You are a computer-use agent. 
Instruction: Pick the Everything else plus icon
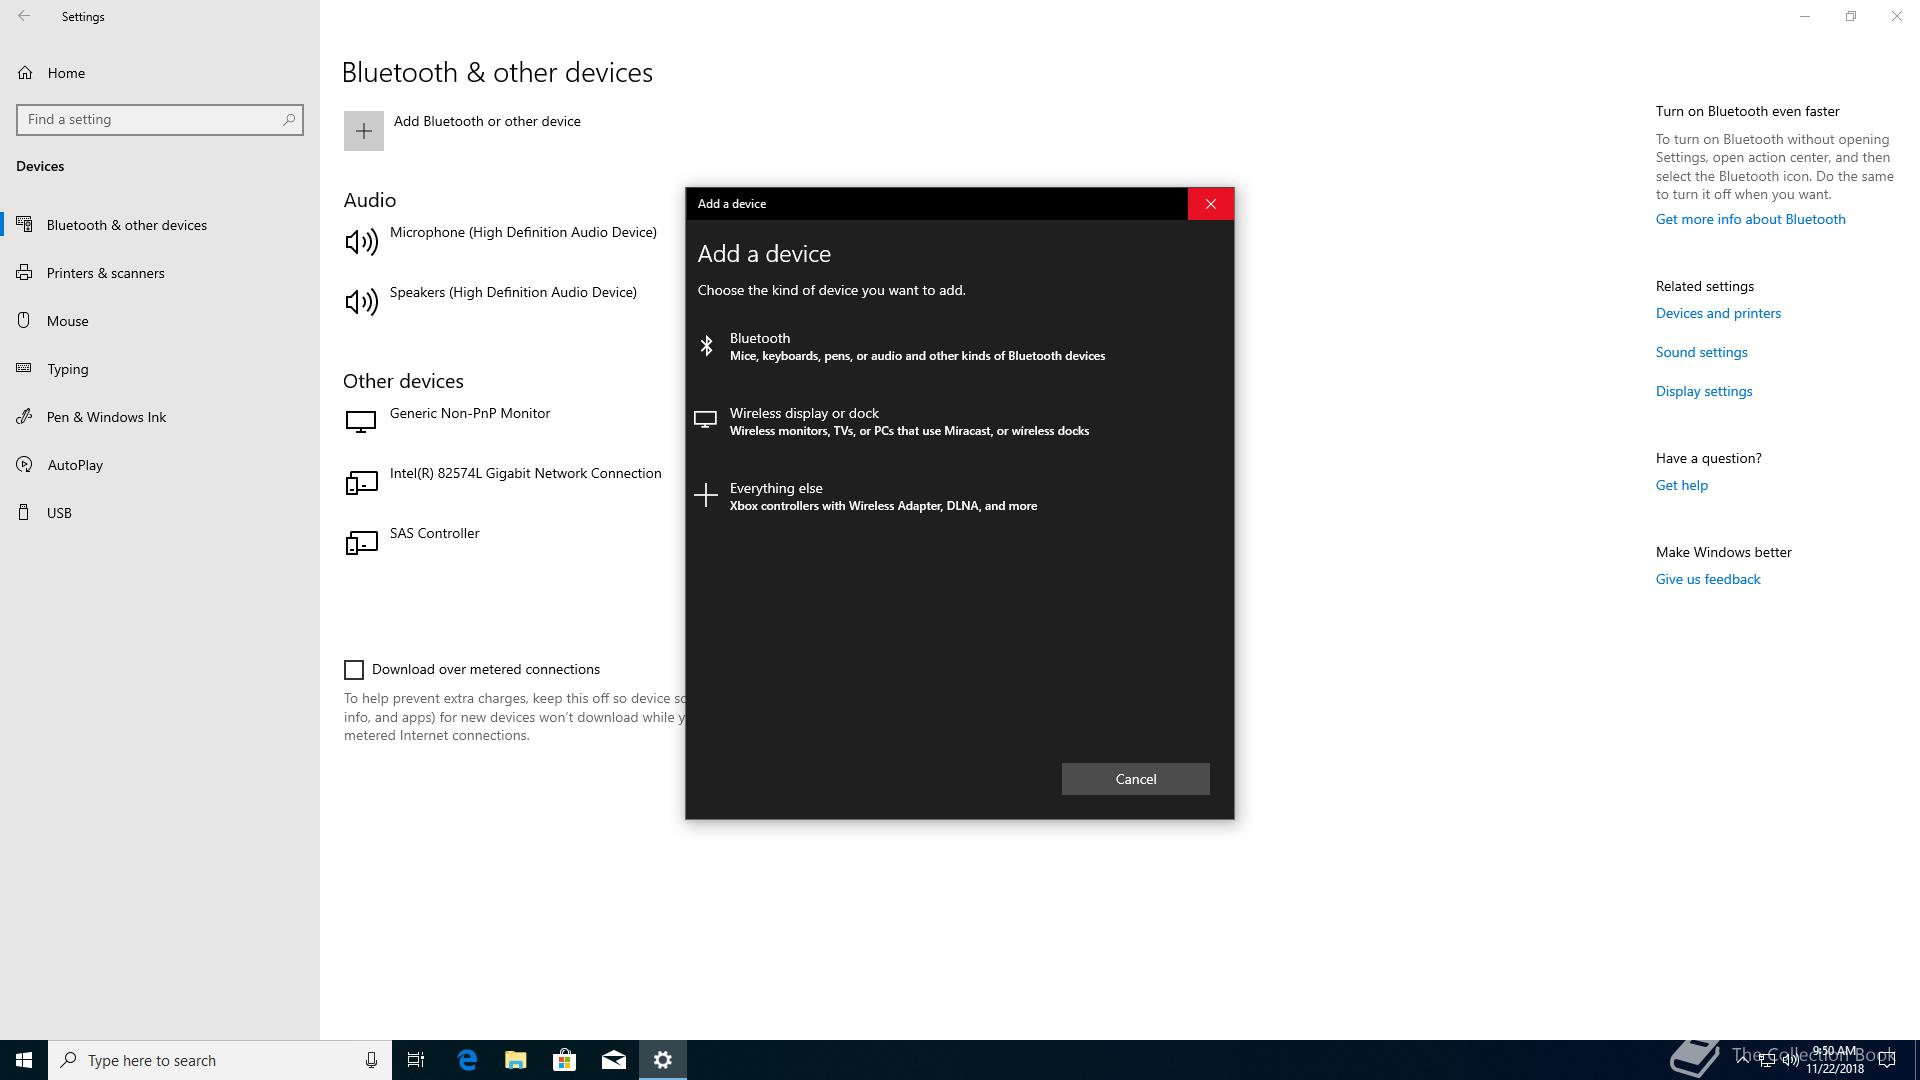point(706,496)
